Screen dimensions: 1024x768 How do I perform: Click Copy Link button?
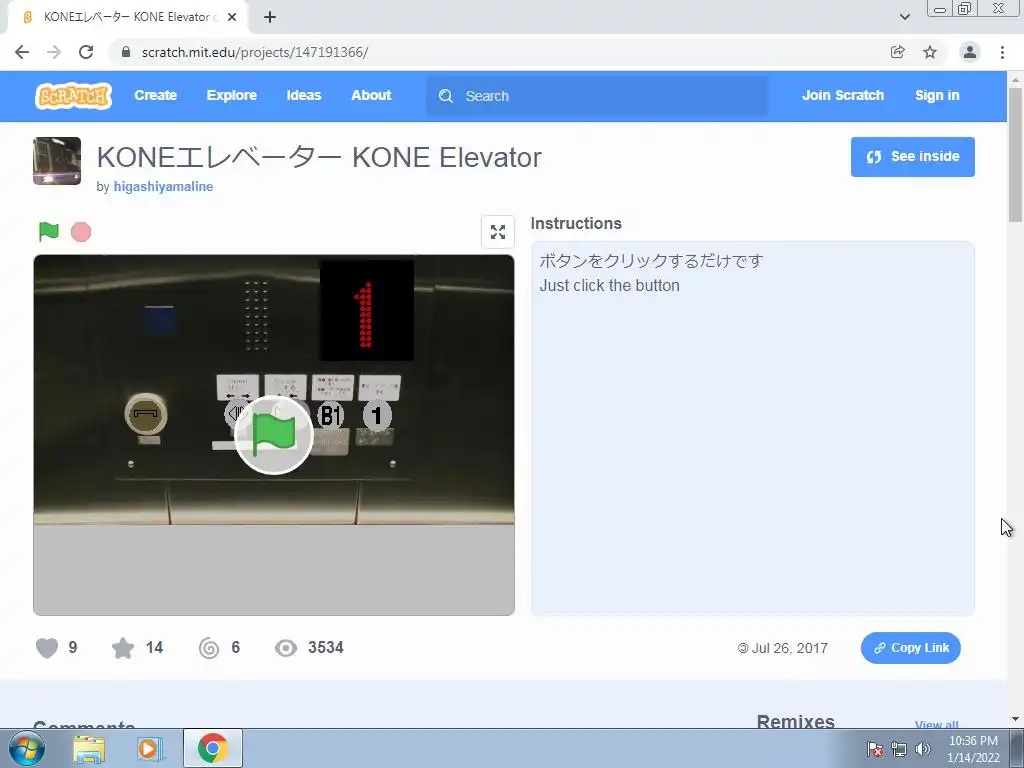coord(910,648)
